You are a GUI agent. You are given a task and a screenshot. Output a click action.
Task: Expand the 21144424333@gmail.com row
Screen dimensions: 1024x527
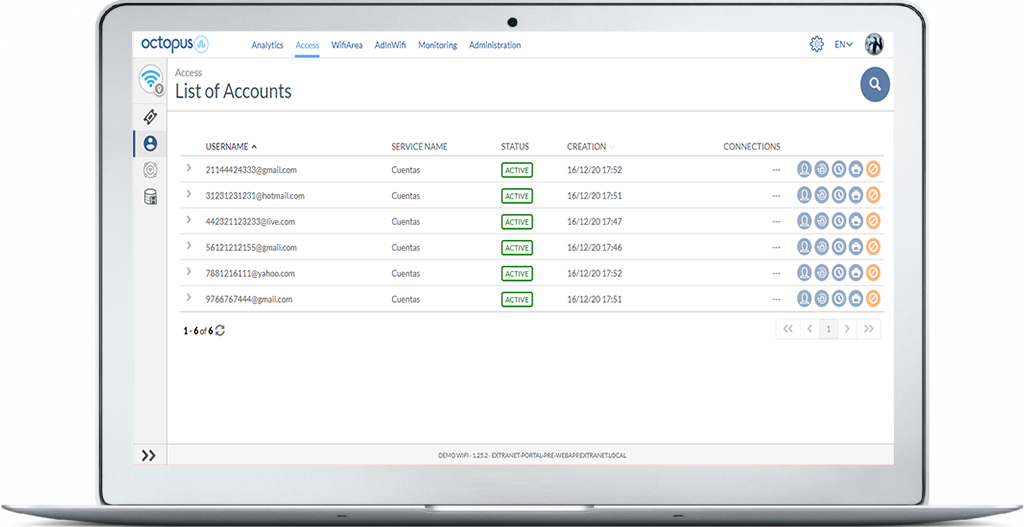coord(189,168)
